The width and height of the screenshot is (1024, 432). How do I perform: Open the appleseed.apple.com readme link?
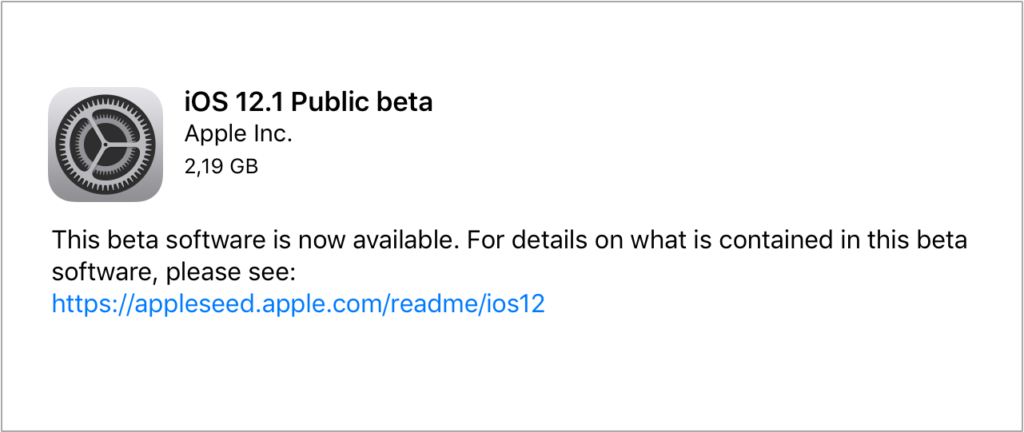click(298, 304)
